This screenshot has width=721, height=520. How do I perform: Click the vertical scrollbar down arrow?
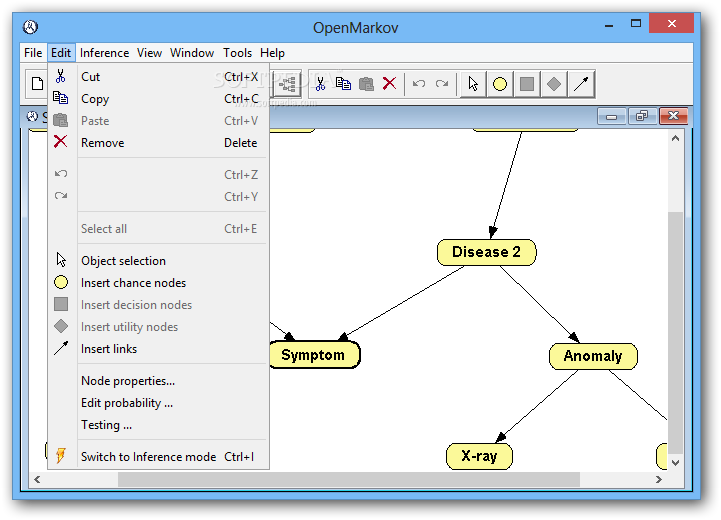tap(675, 463)
